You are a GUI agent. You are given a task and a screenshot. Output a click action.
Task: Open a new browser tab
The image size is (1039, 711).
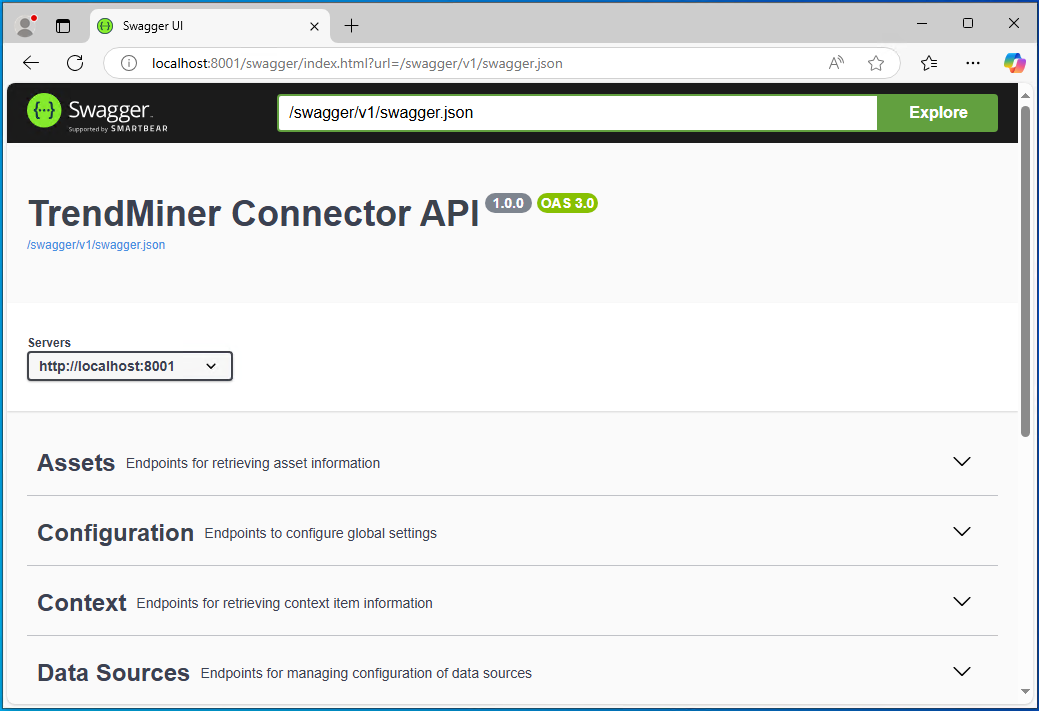point(351,26)
